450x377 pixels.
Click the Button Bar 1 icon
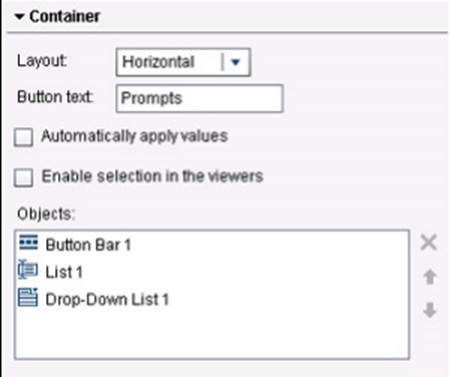click(28, 243)
